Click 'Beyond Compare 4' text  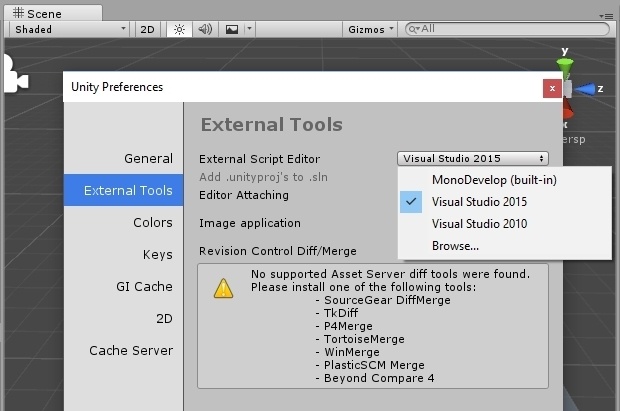(379, 378)
